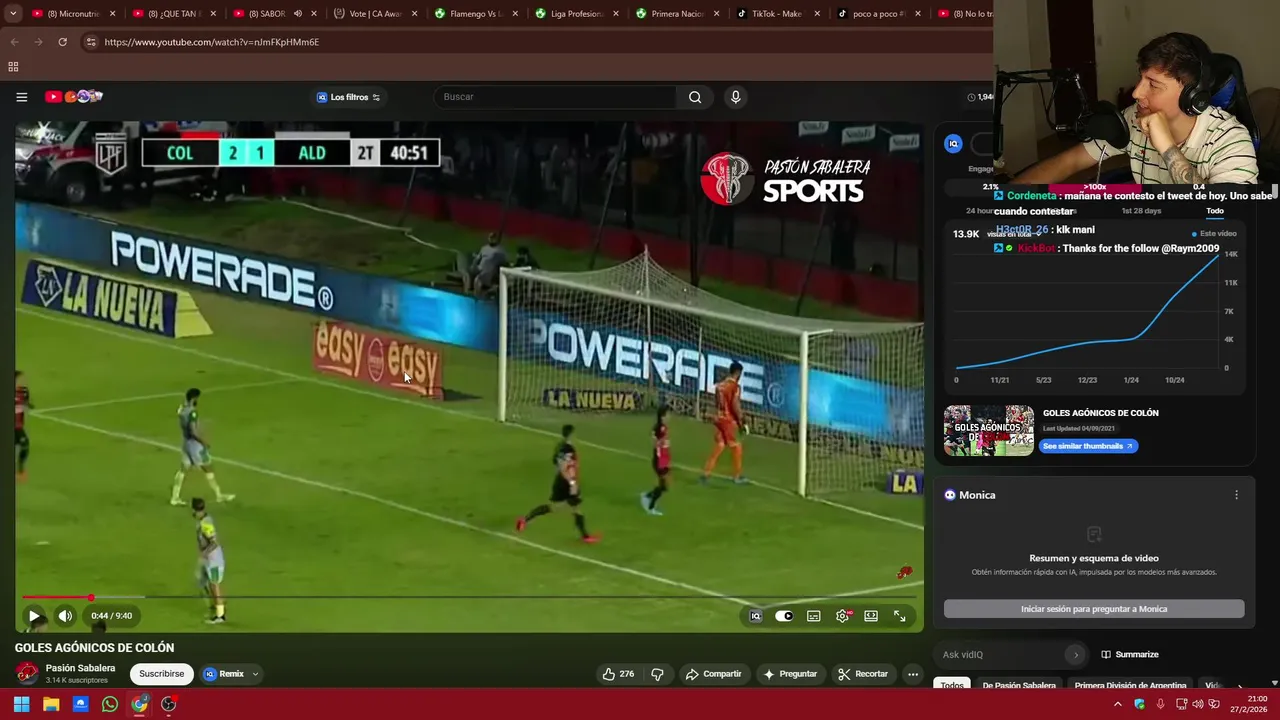Switch to the Liga Profesional tab

pos(576,14)
